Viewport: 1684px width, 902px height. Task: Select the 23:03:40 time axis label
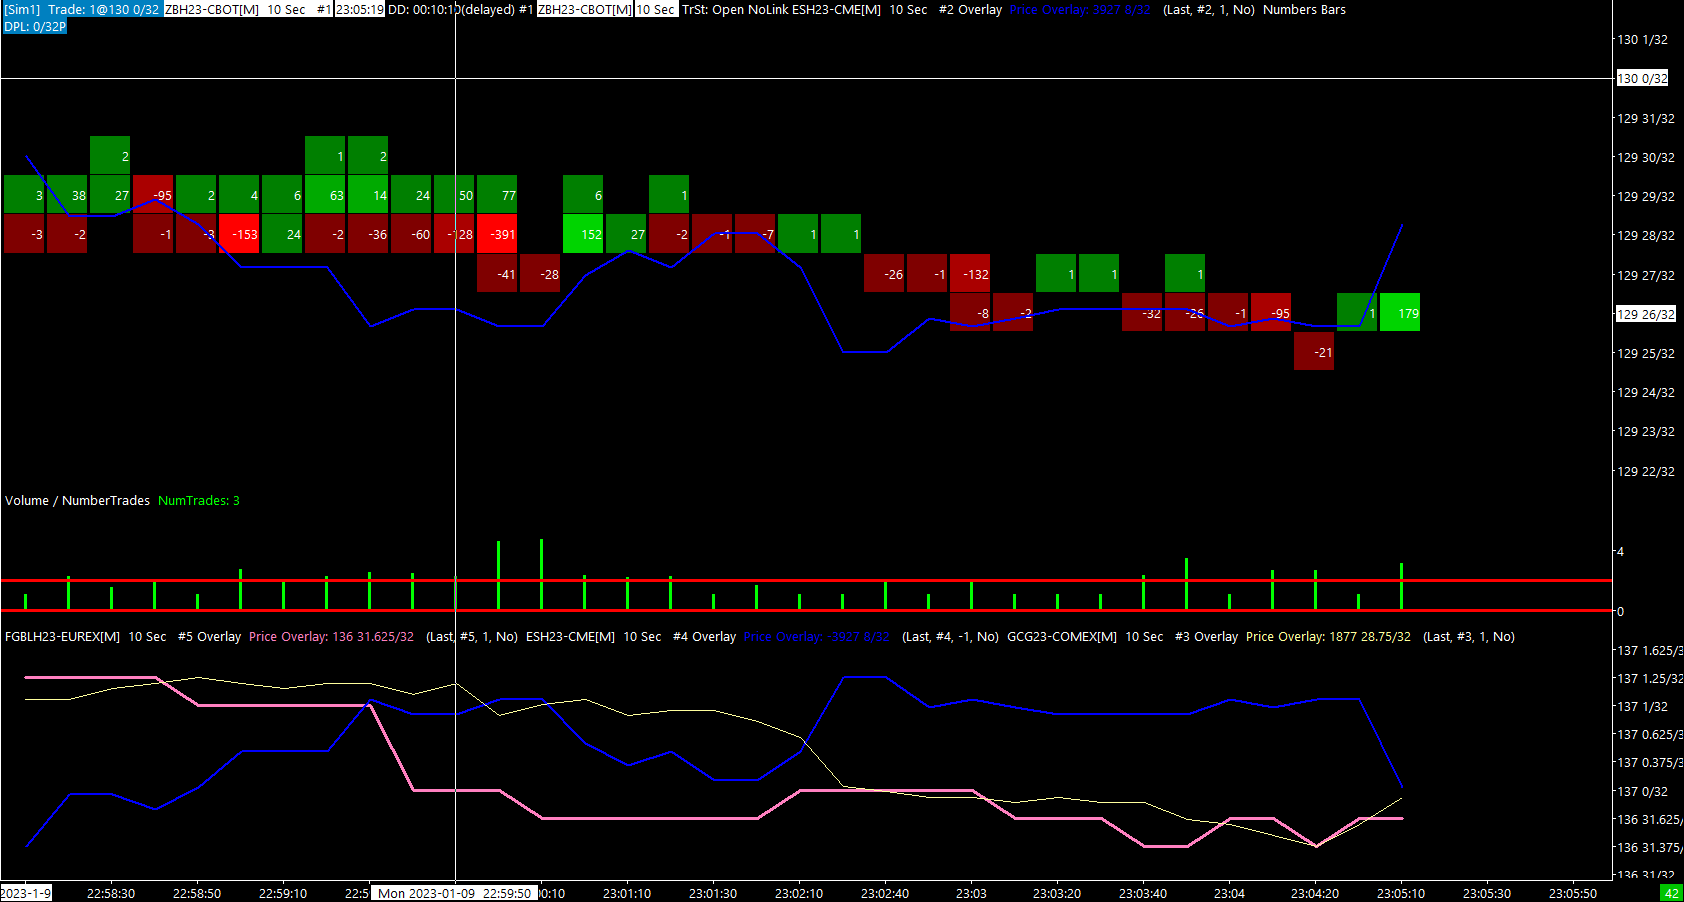coord(1143,894)
